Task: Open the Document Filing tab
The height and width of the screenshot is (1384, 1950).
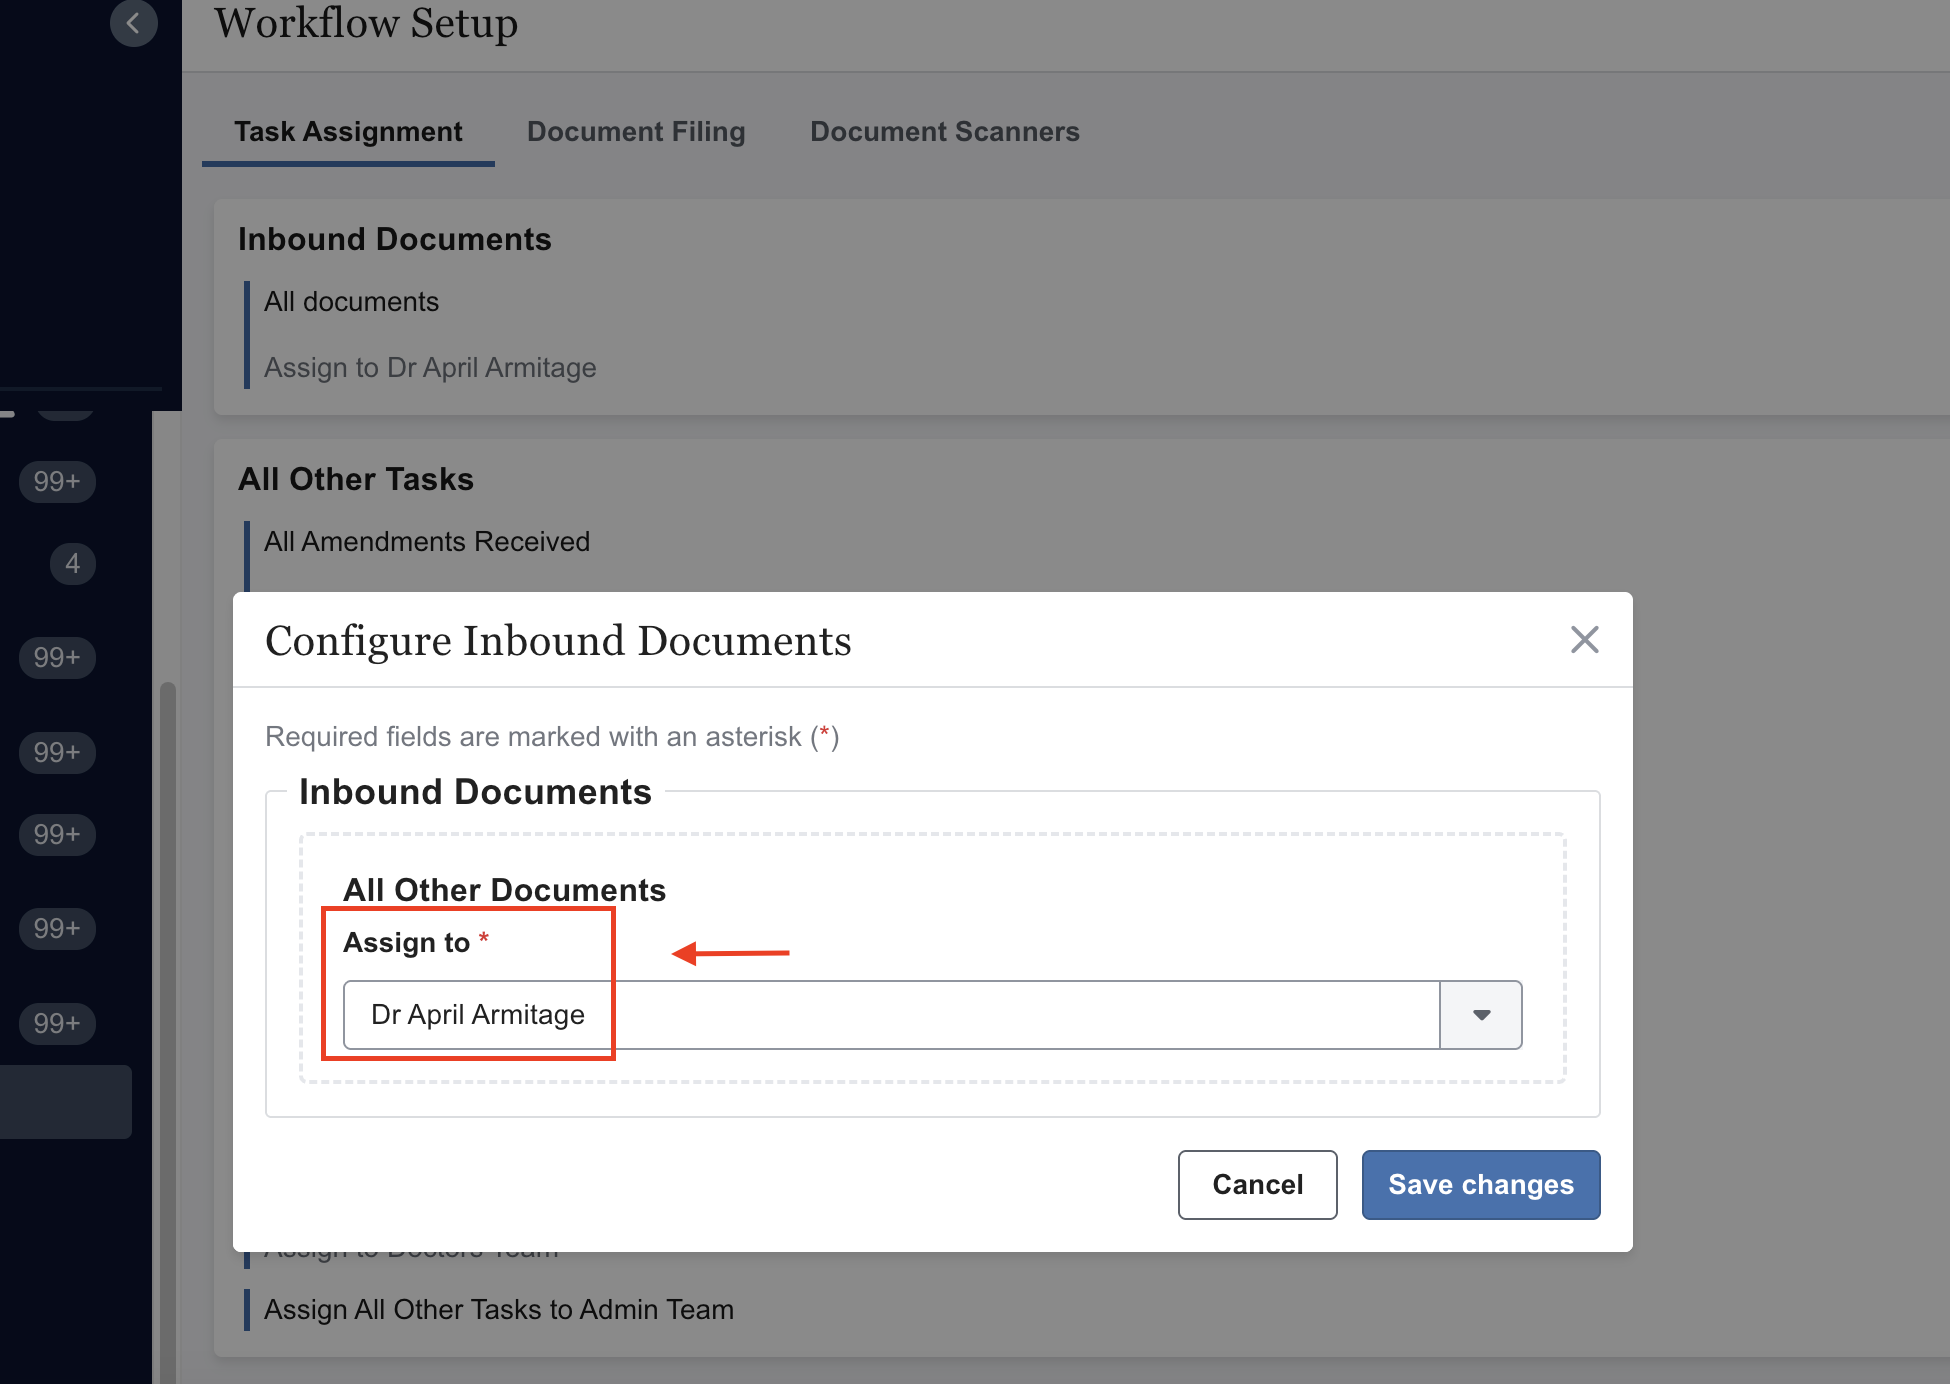Action: coord(636,132)
